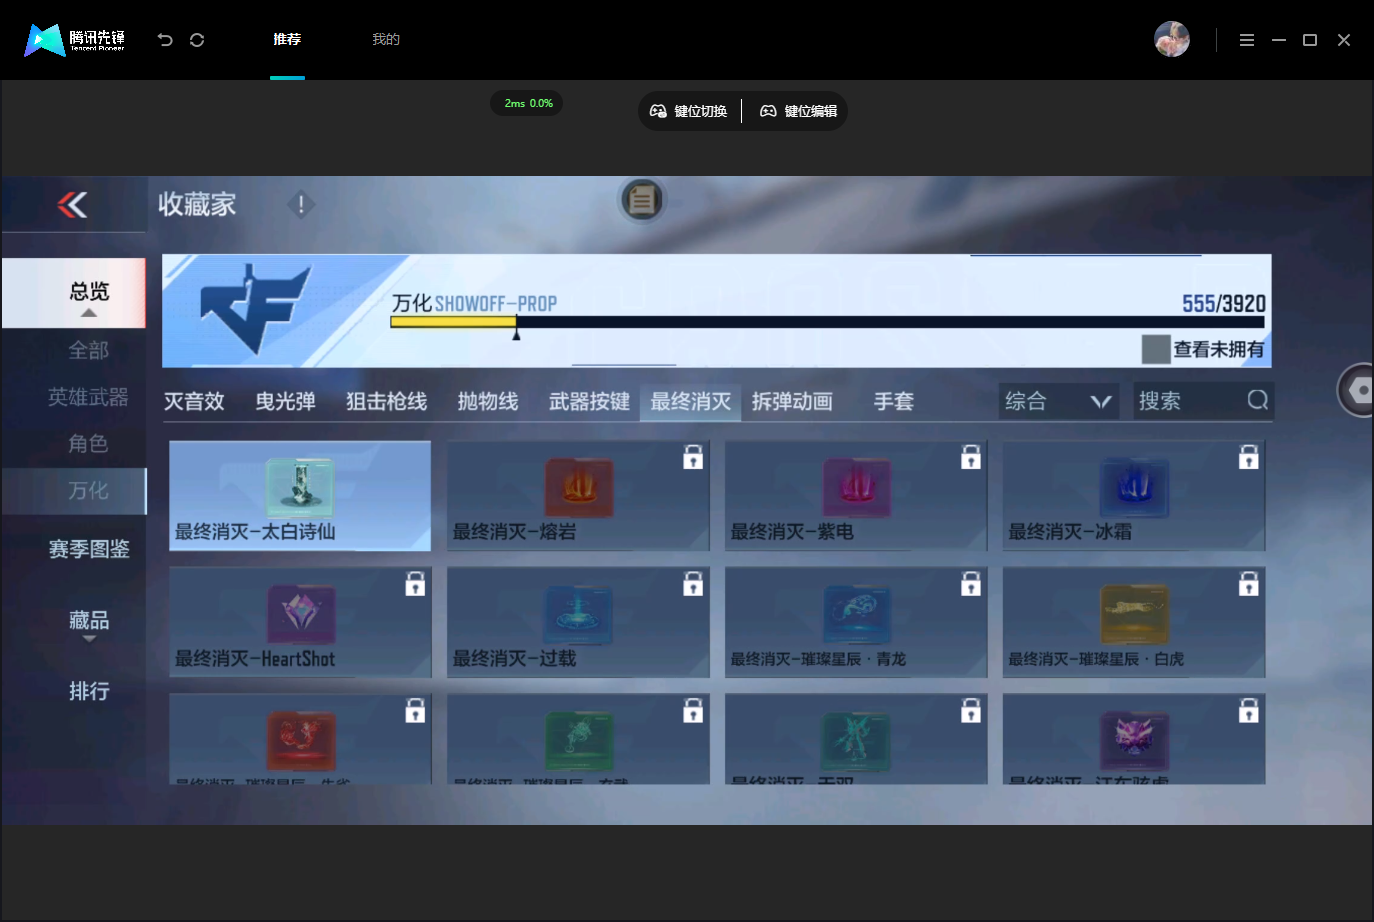
Task: Open the 我的 top tab
Action: click(386, 40)
